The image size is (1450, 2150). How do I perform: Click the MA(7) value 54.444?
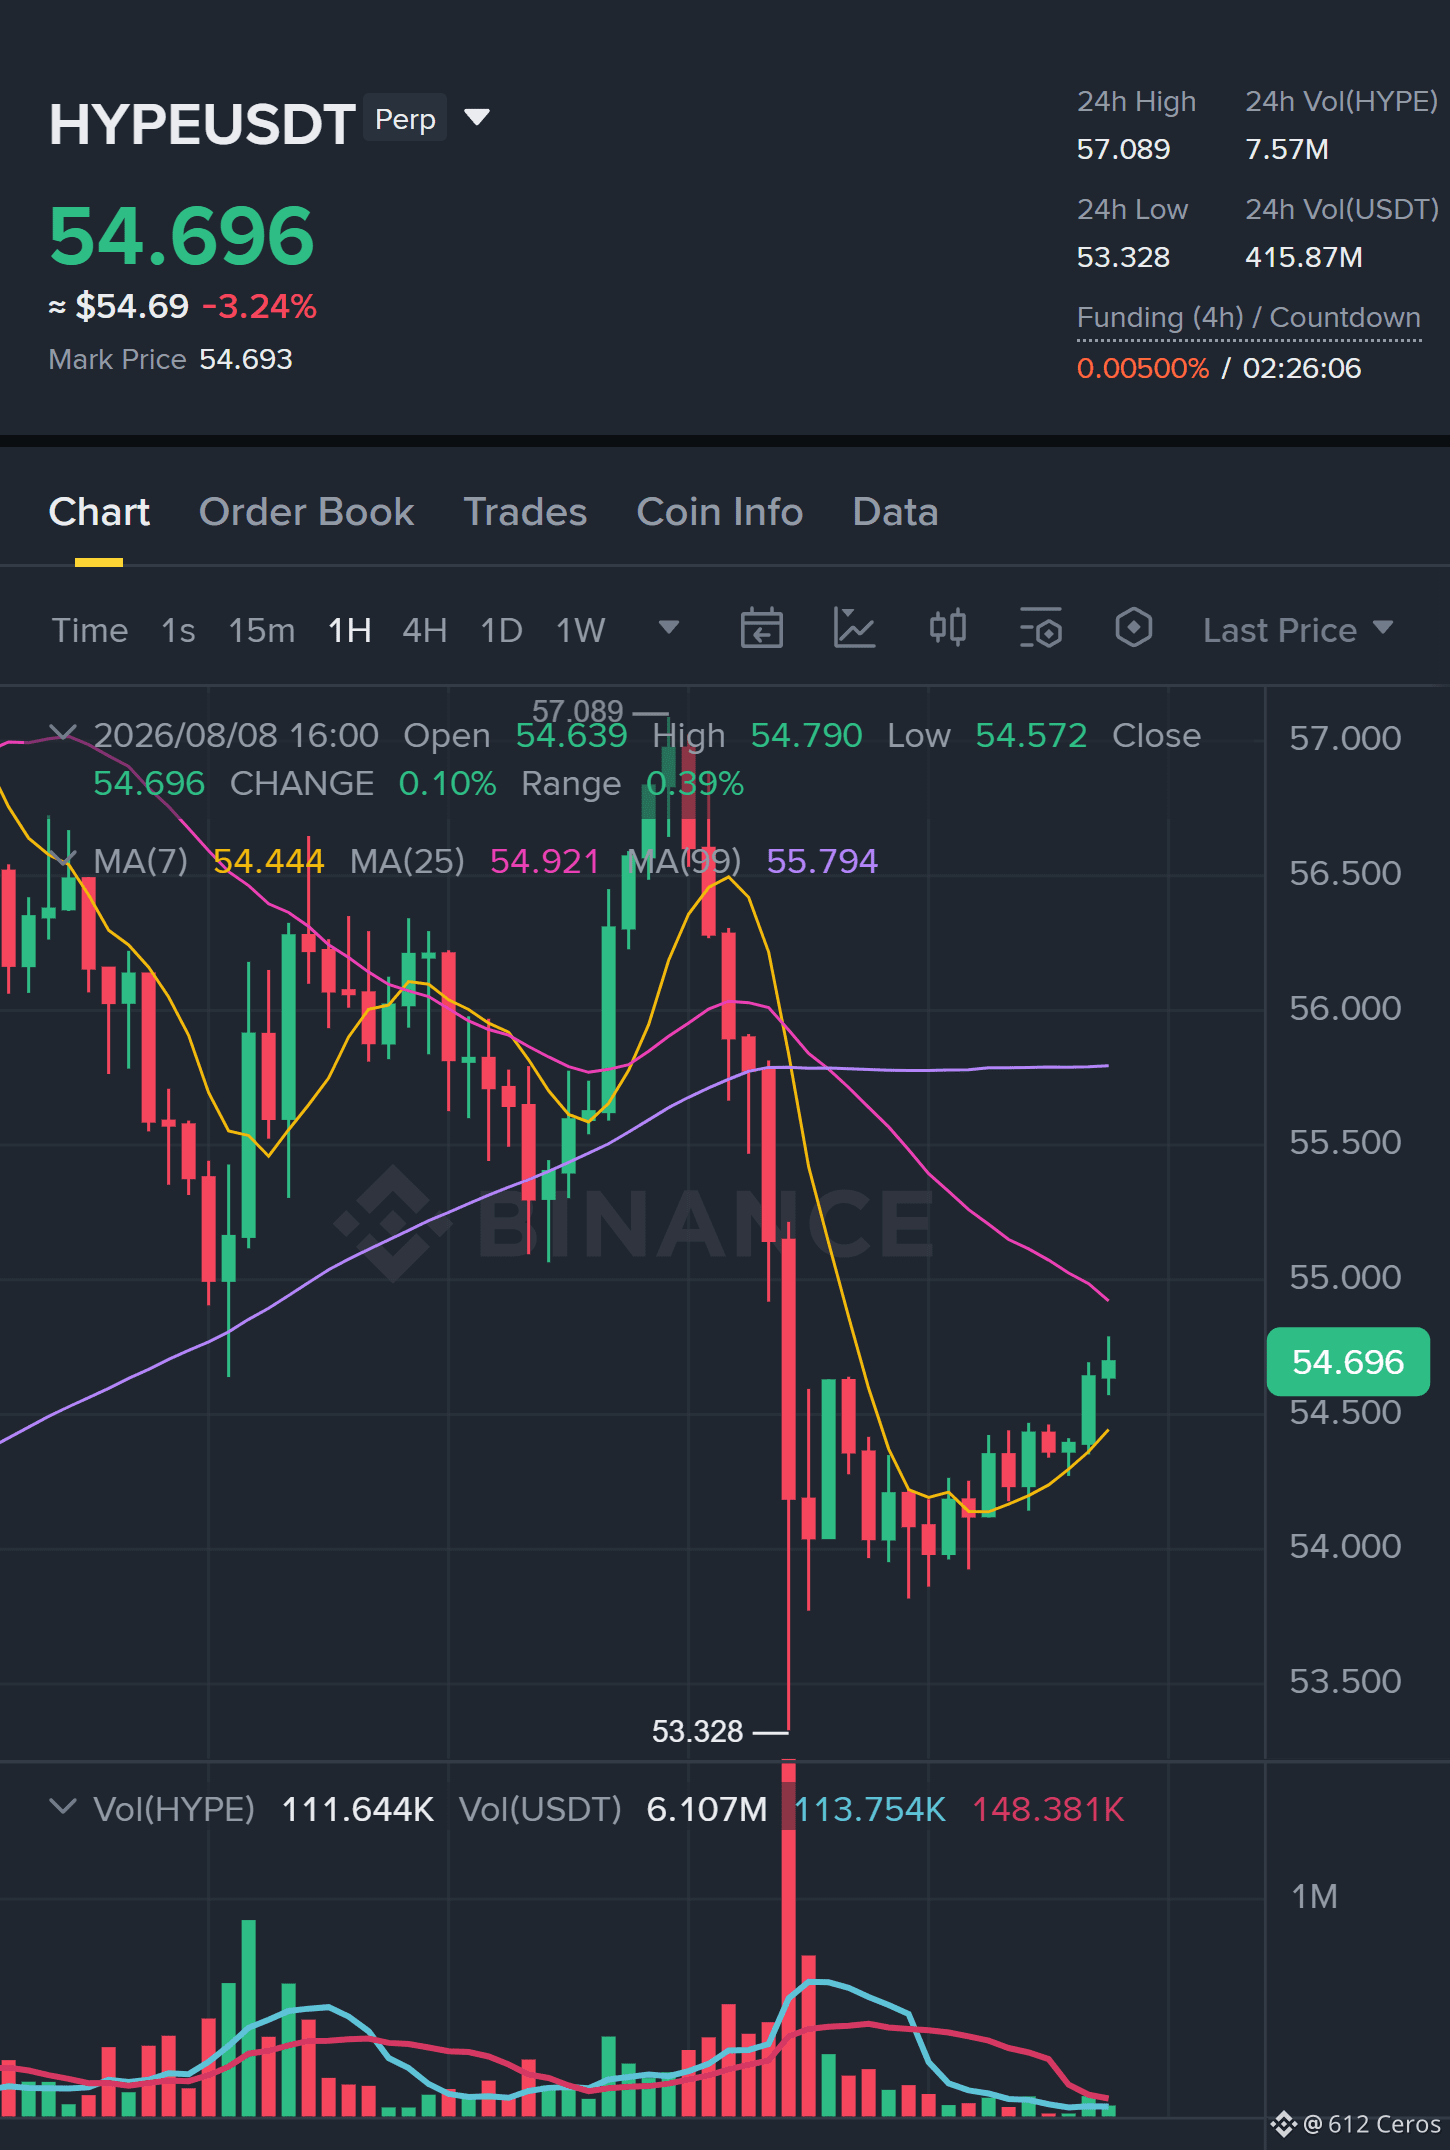click(x=269, y=861)
